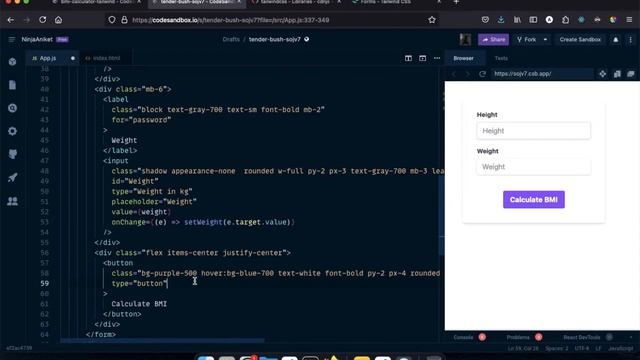
Task: Open the Explorer file icon in sidebar
Action: click(13, 85)
